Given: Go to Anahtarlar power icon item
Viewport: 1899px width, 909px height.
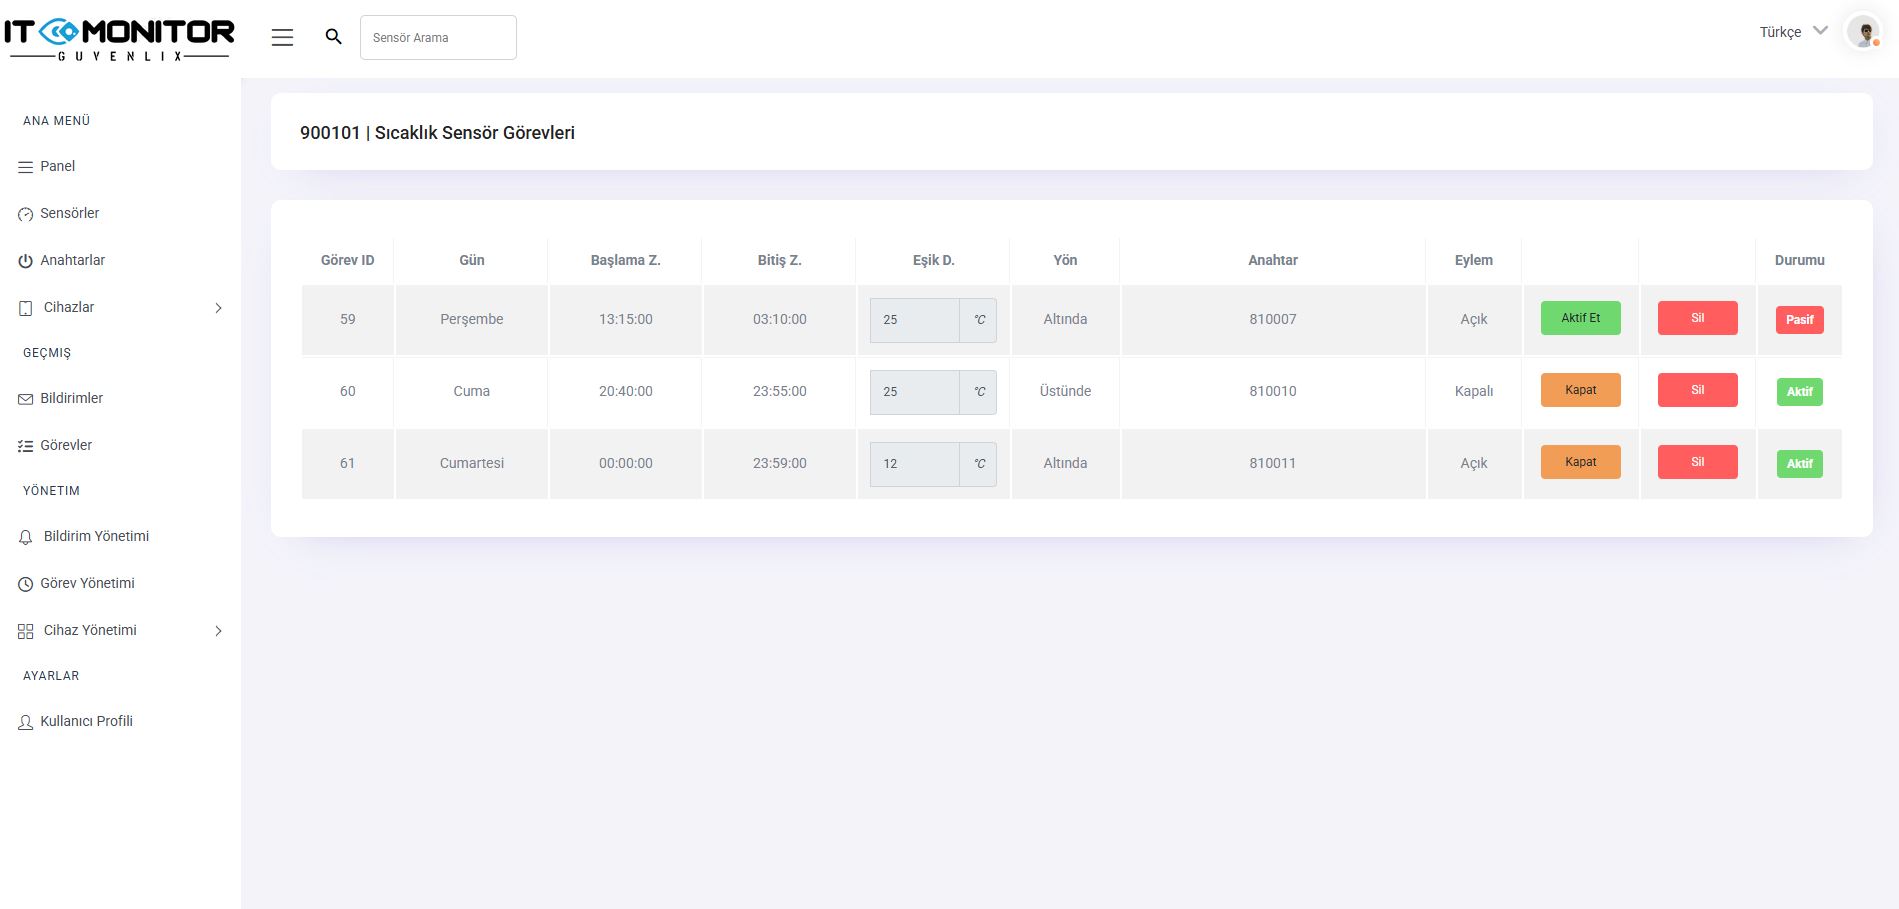Looking at the screenshot, I should click(72, 260).
